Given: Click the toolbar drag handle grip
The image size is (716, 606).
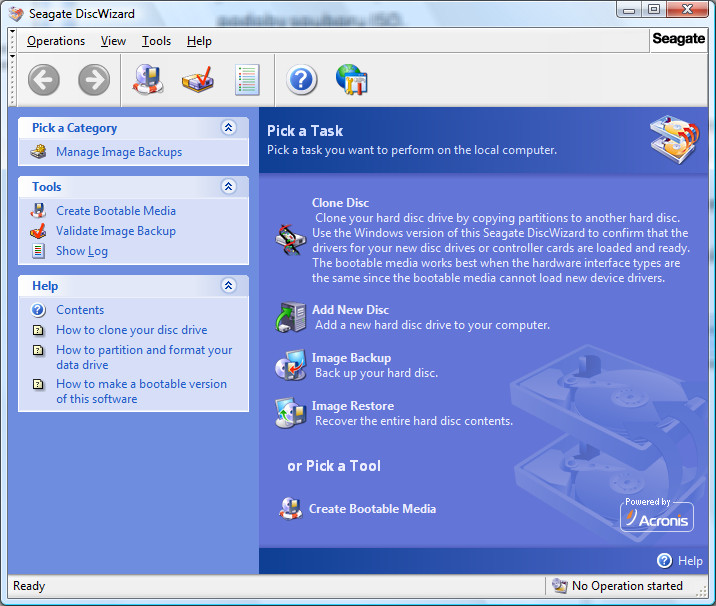Looking at the screenshot, I should coord(12,79).
